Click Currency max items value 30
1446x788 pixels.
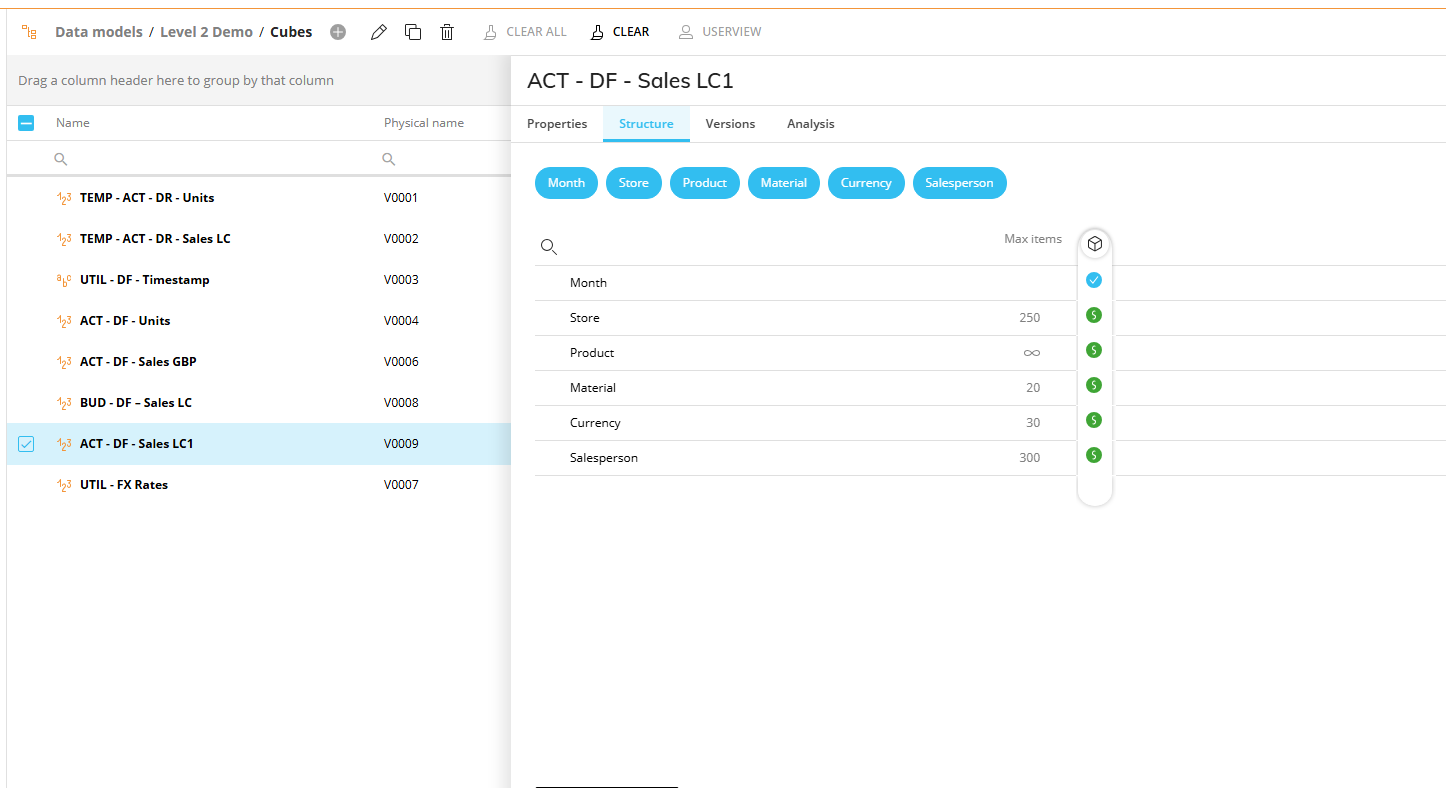tap(1033, 423)
